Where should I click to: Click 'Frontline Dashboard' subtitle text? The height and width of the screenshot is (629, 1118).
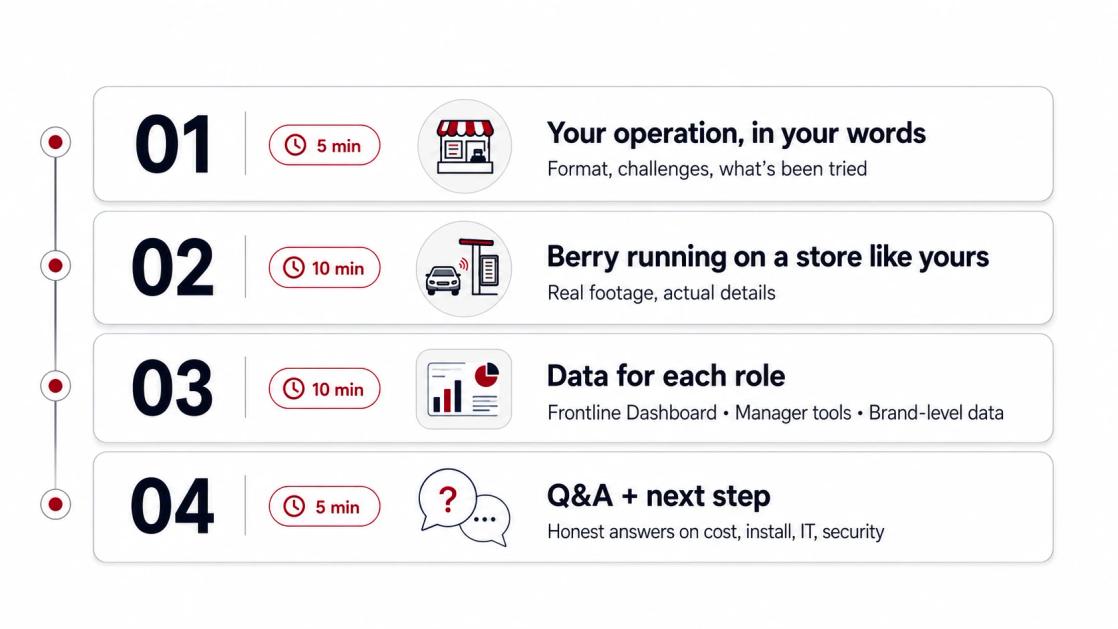tap(632, 413)
